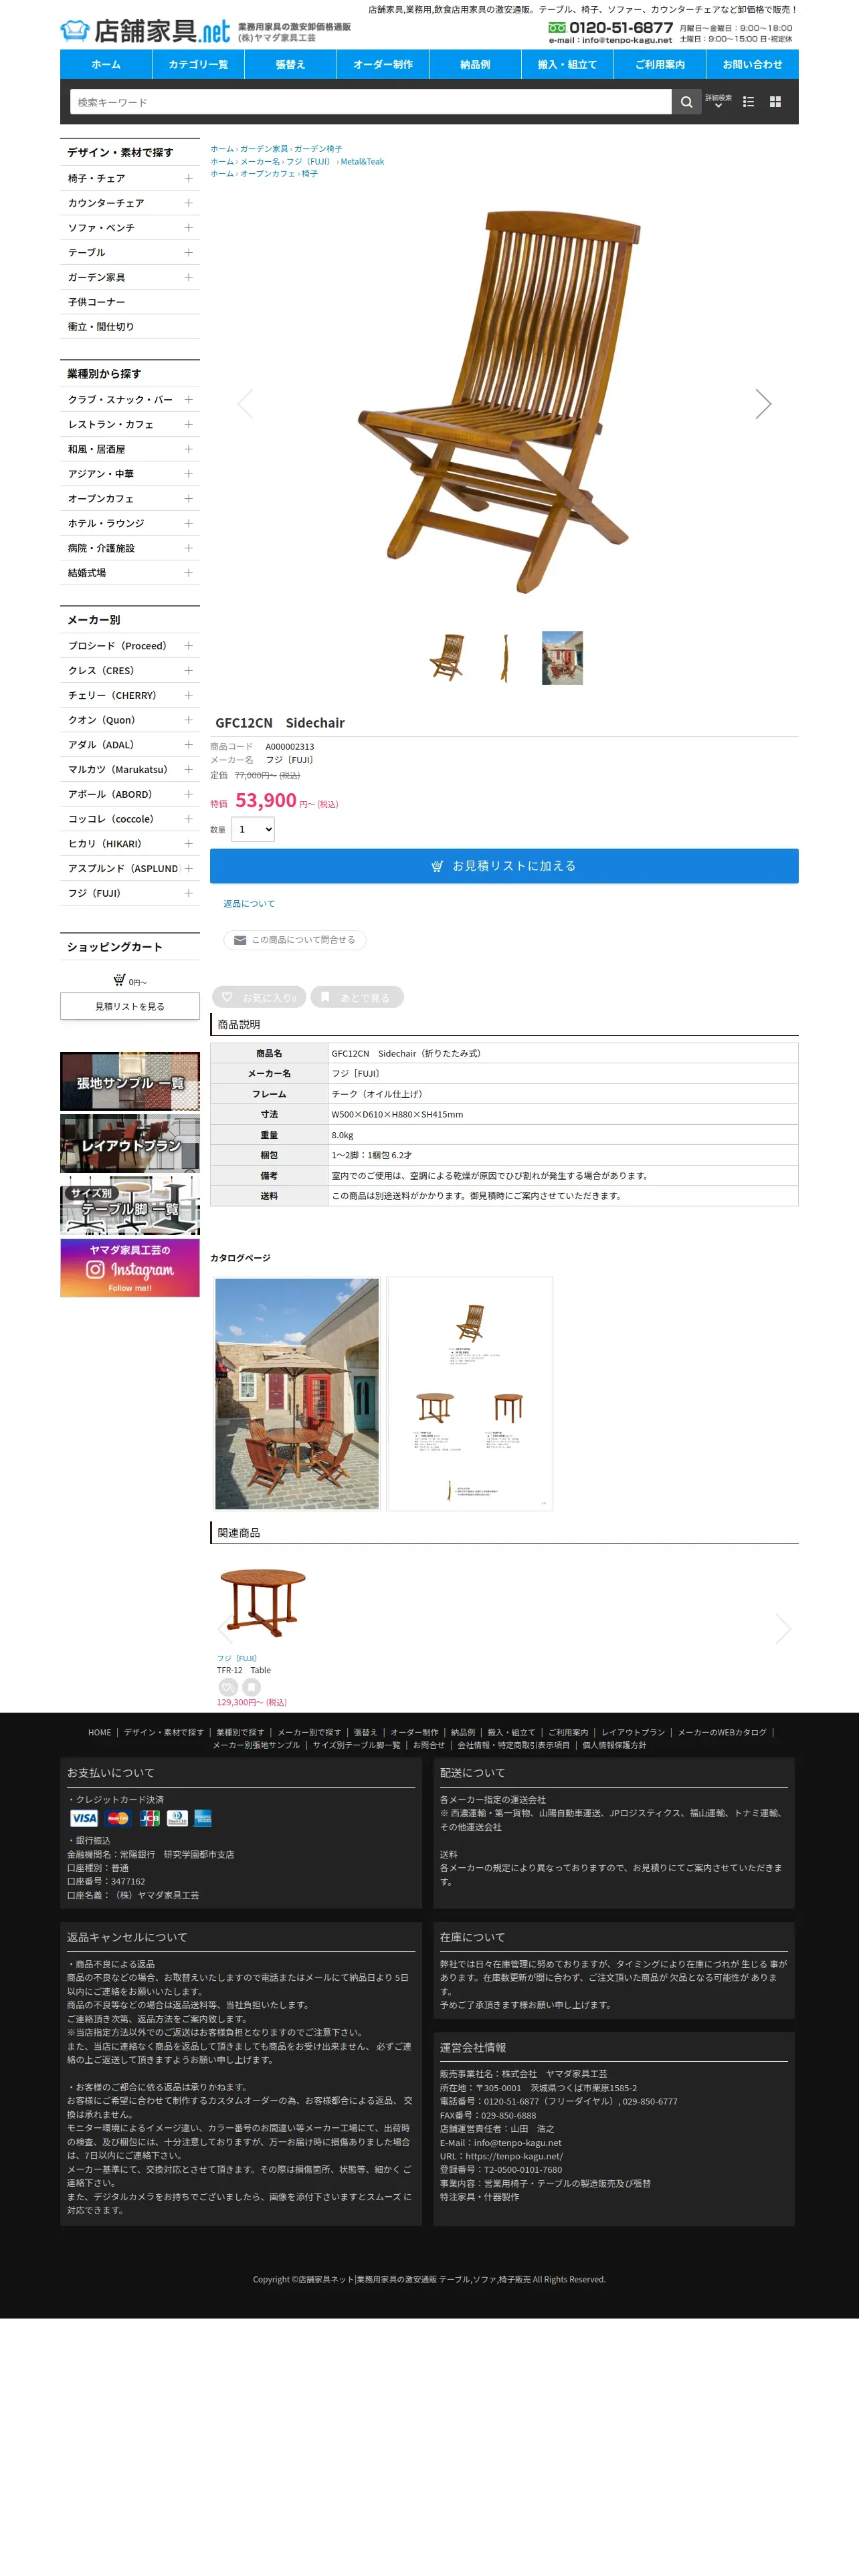859x2576 pixels.
Task: Expand the 椅子・チェア category
Action: click(x=188, y=178)
